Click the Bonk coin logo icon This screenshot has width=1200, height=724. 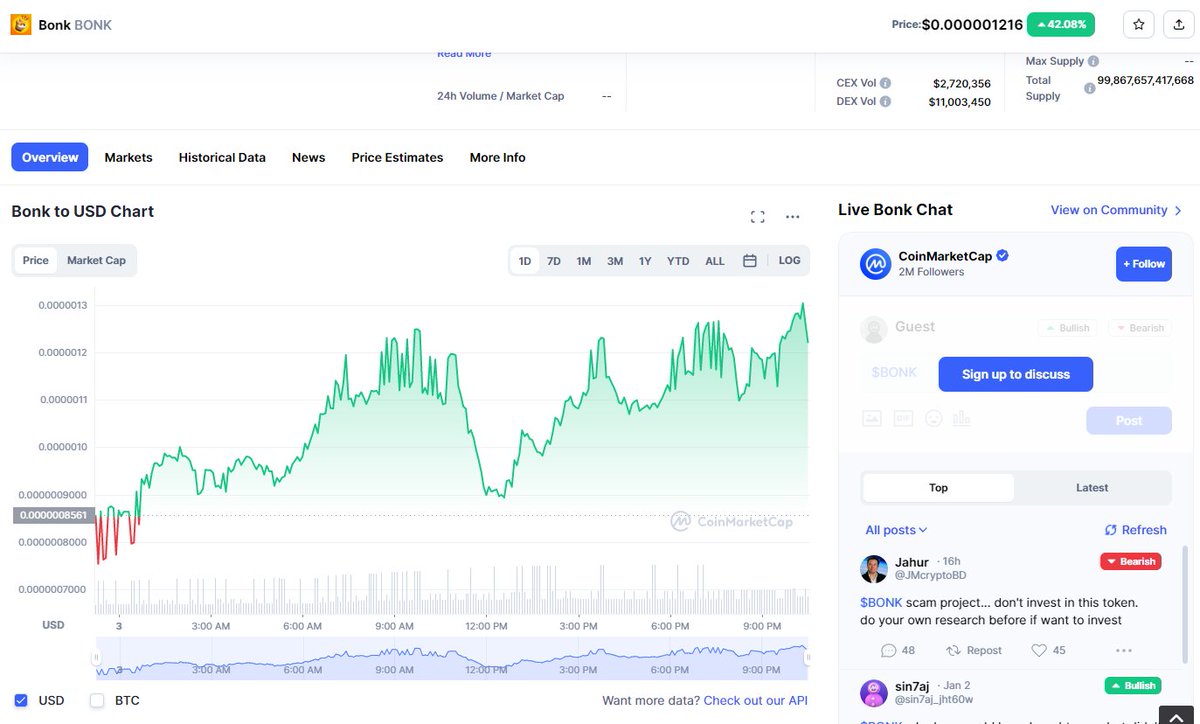[x=21, y=24]
